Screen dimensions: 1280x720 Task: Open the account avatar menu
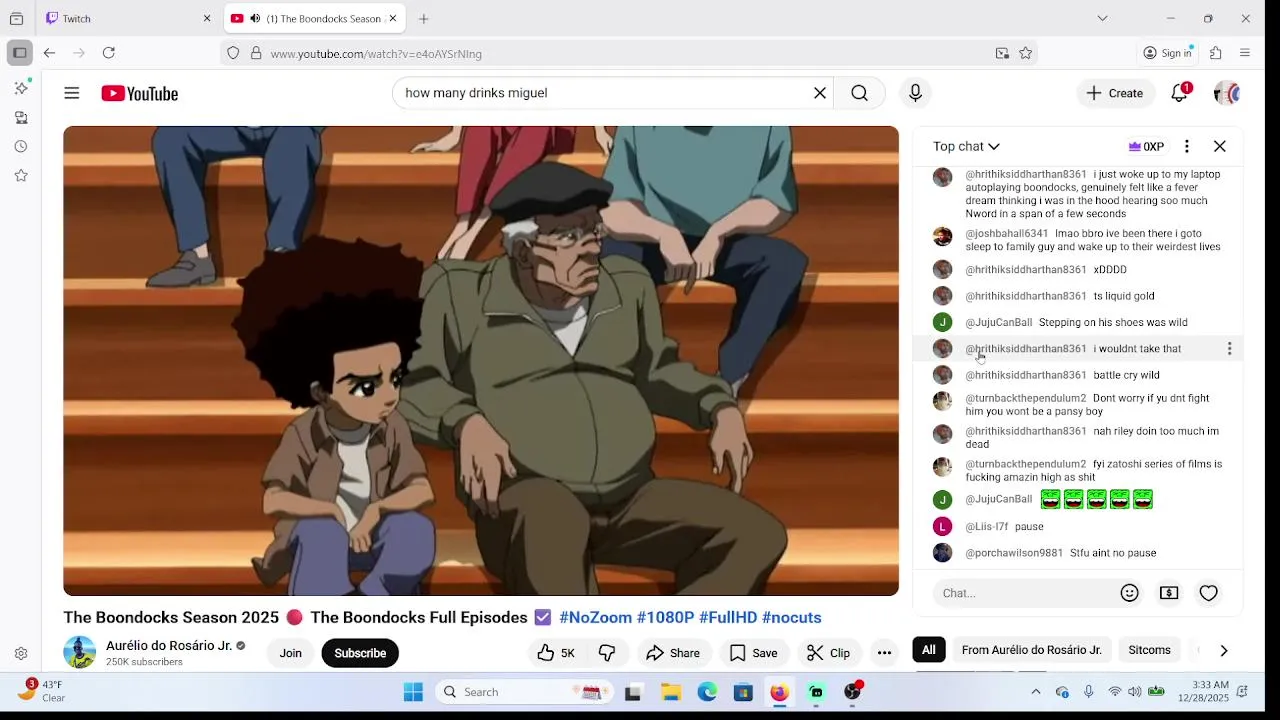[1227, 93]
